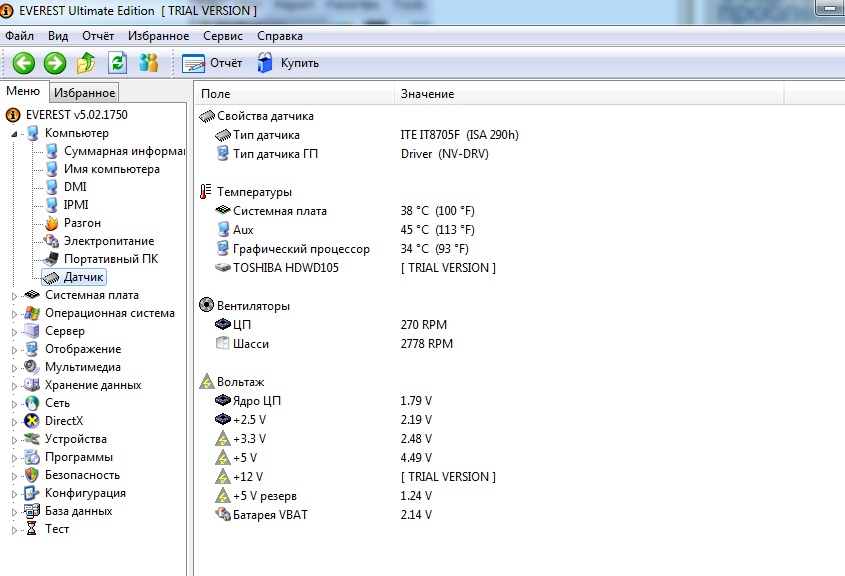The width and height of the screenshot is (845, 576).
Task: Select the Графический процессор temperature row
Action: coord(301,249)
